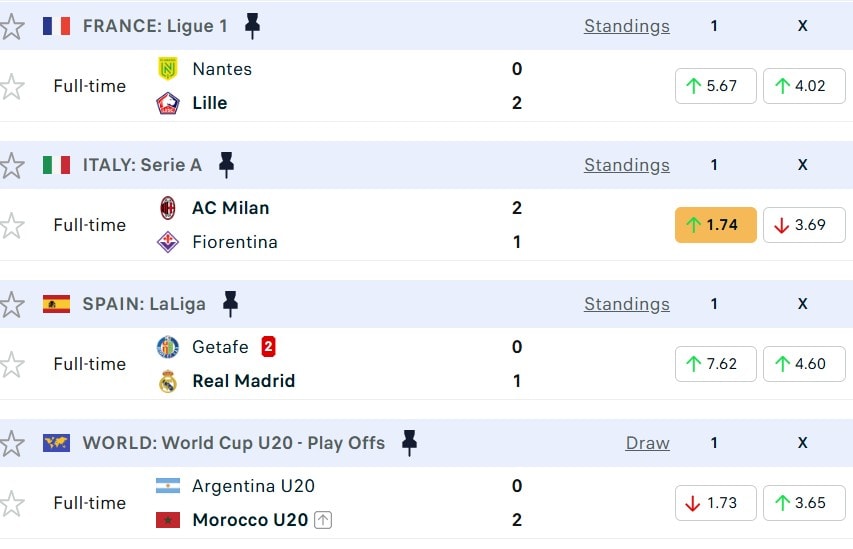Click the AC Milan club crest
The height and width of the screenshot is (549, 853).
click(x=168, y=208)
